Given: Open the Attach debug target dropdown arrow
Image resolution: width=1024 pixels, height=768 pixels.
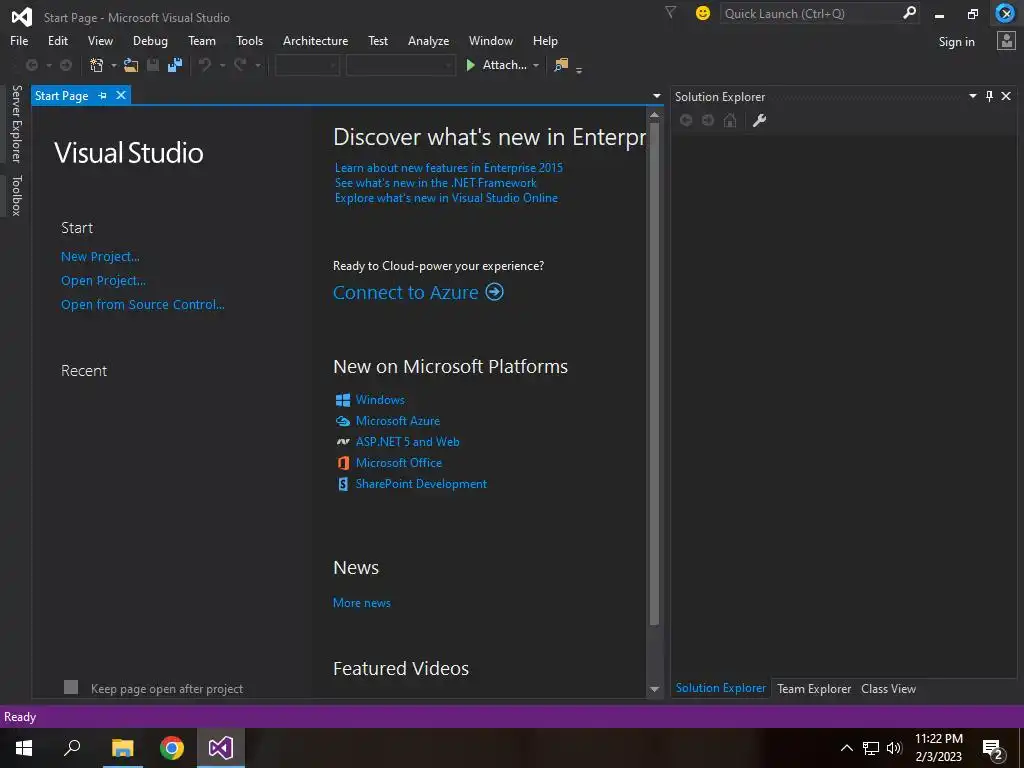Looking at the screenshot, I should (x=536, y=65).
